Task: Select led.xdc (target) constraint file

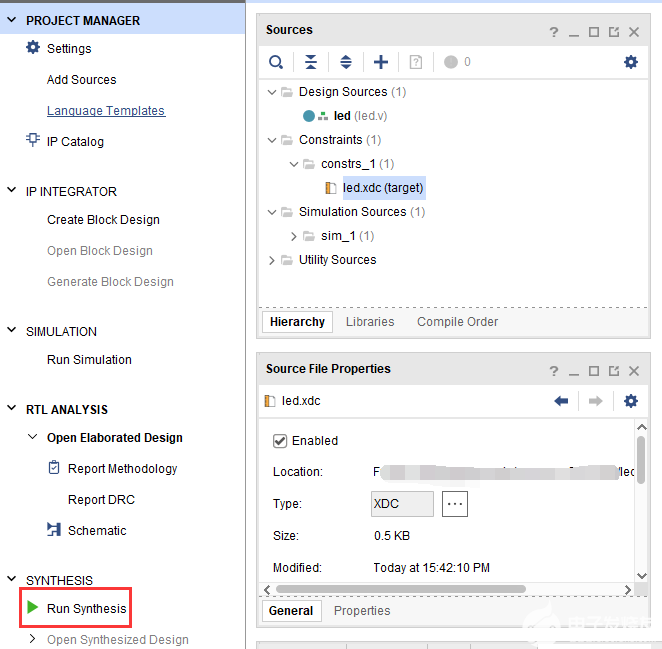Action: click(382, 188)
